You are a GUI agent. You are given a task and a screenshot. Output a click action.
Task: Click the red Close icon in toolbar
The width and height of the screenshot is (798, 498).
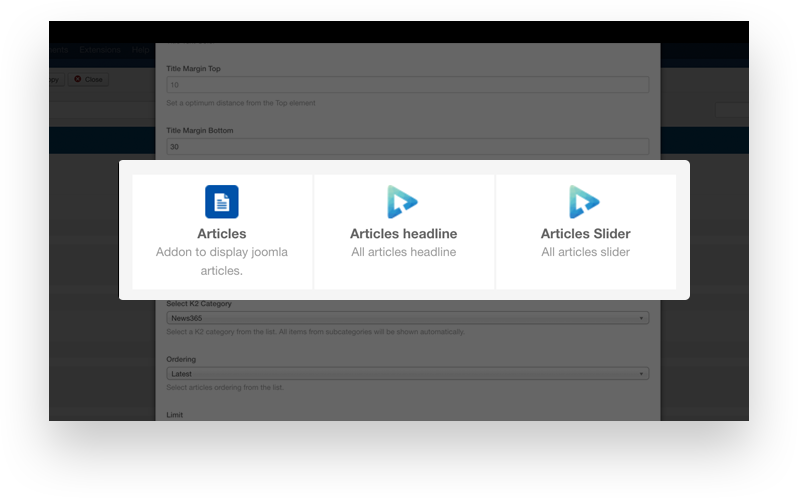tap(78, 79)
